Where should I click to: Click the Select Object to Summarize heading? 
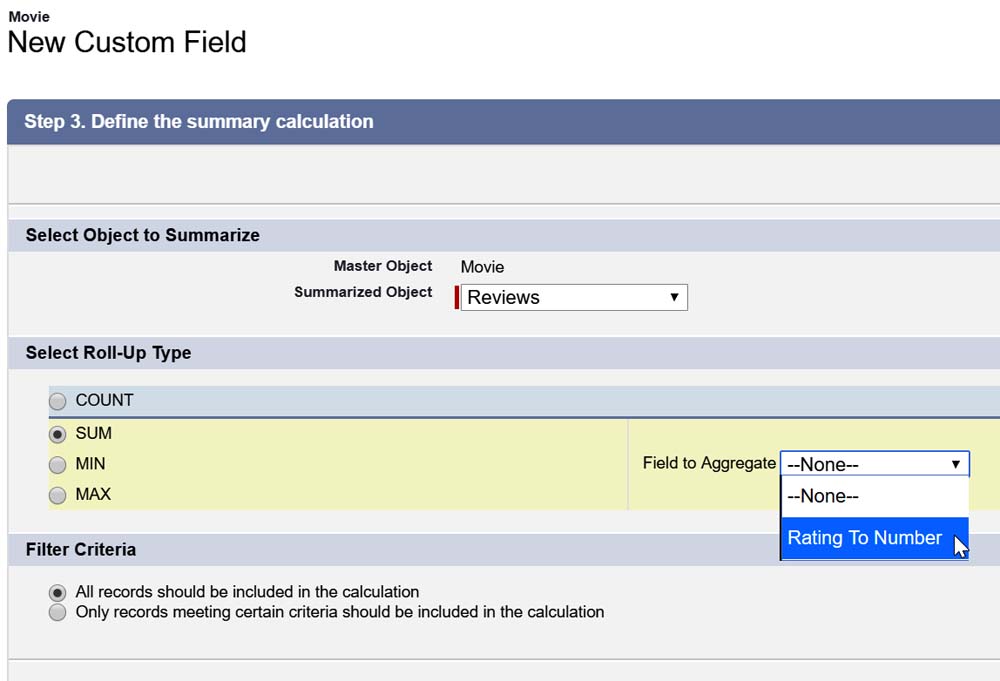pyautogui.click(x=143, y=235)
